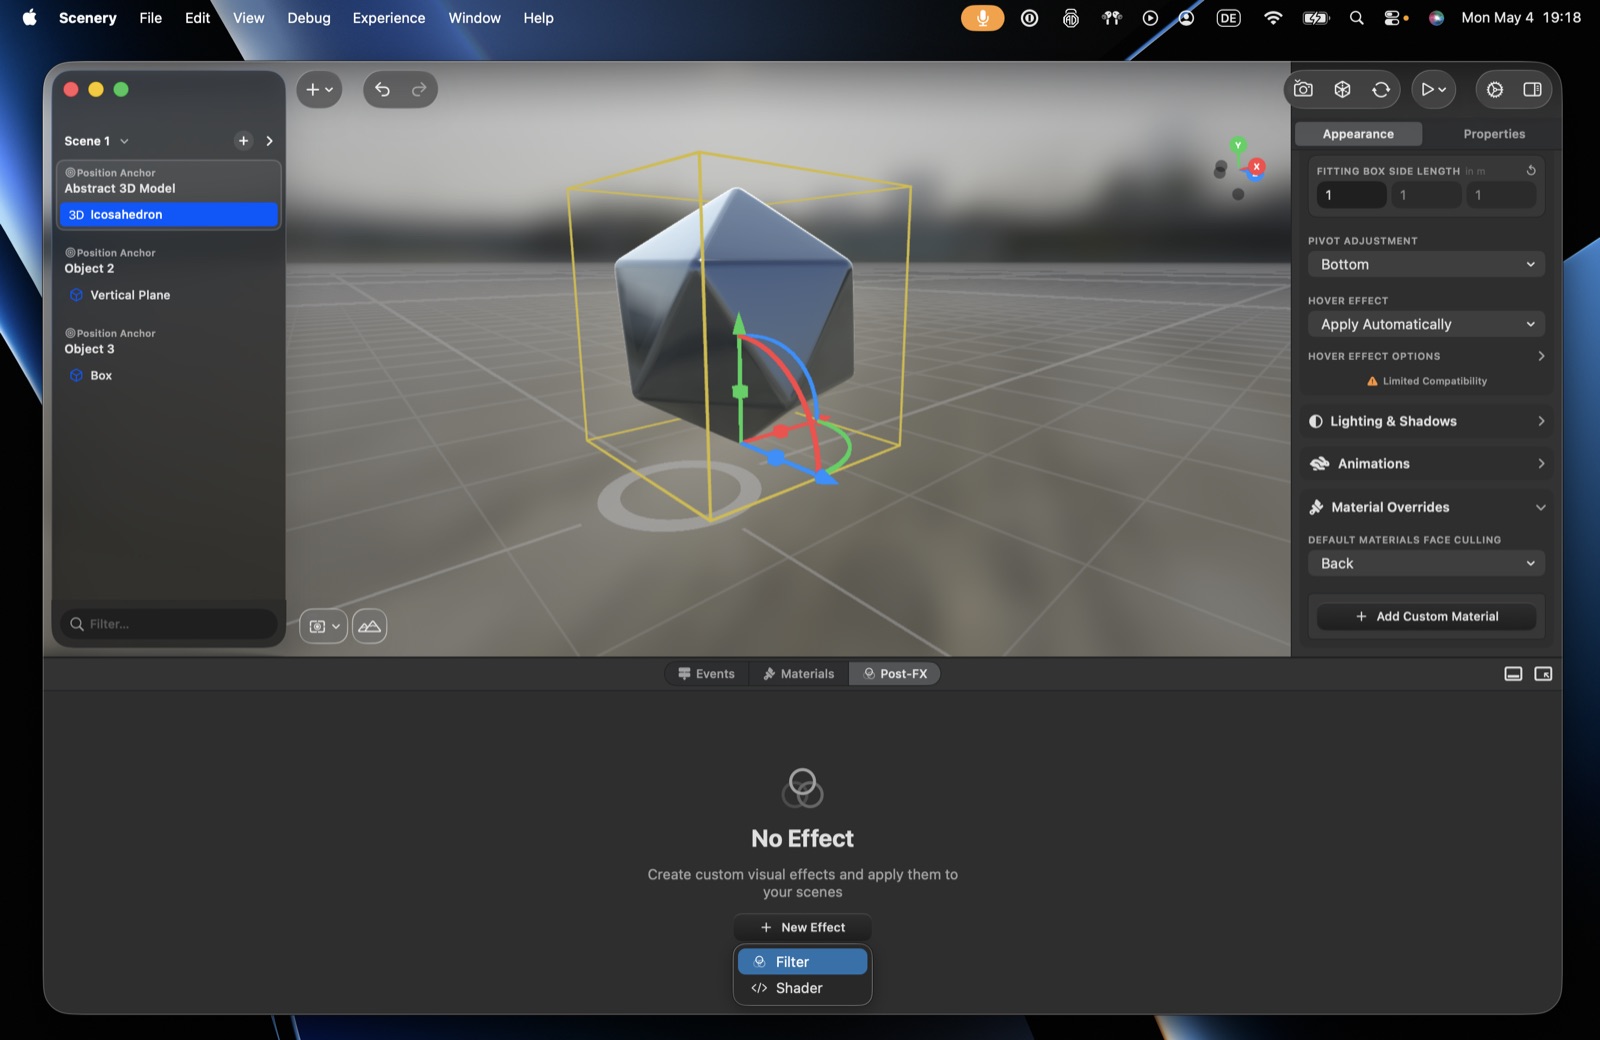Open the Pivot Adjustment Bottom dropdown

[1426, 264]
